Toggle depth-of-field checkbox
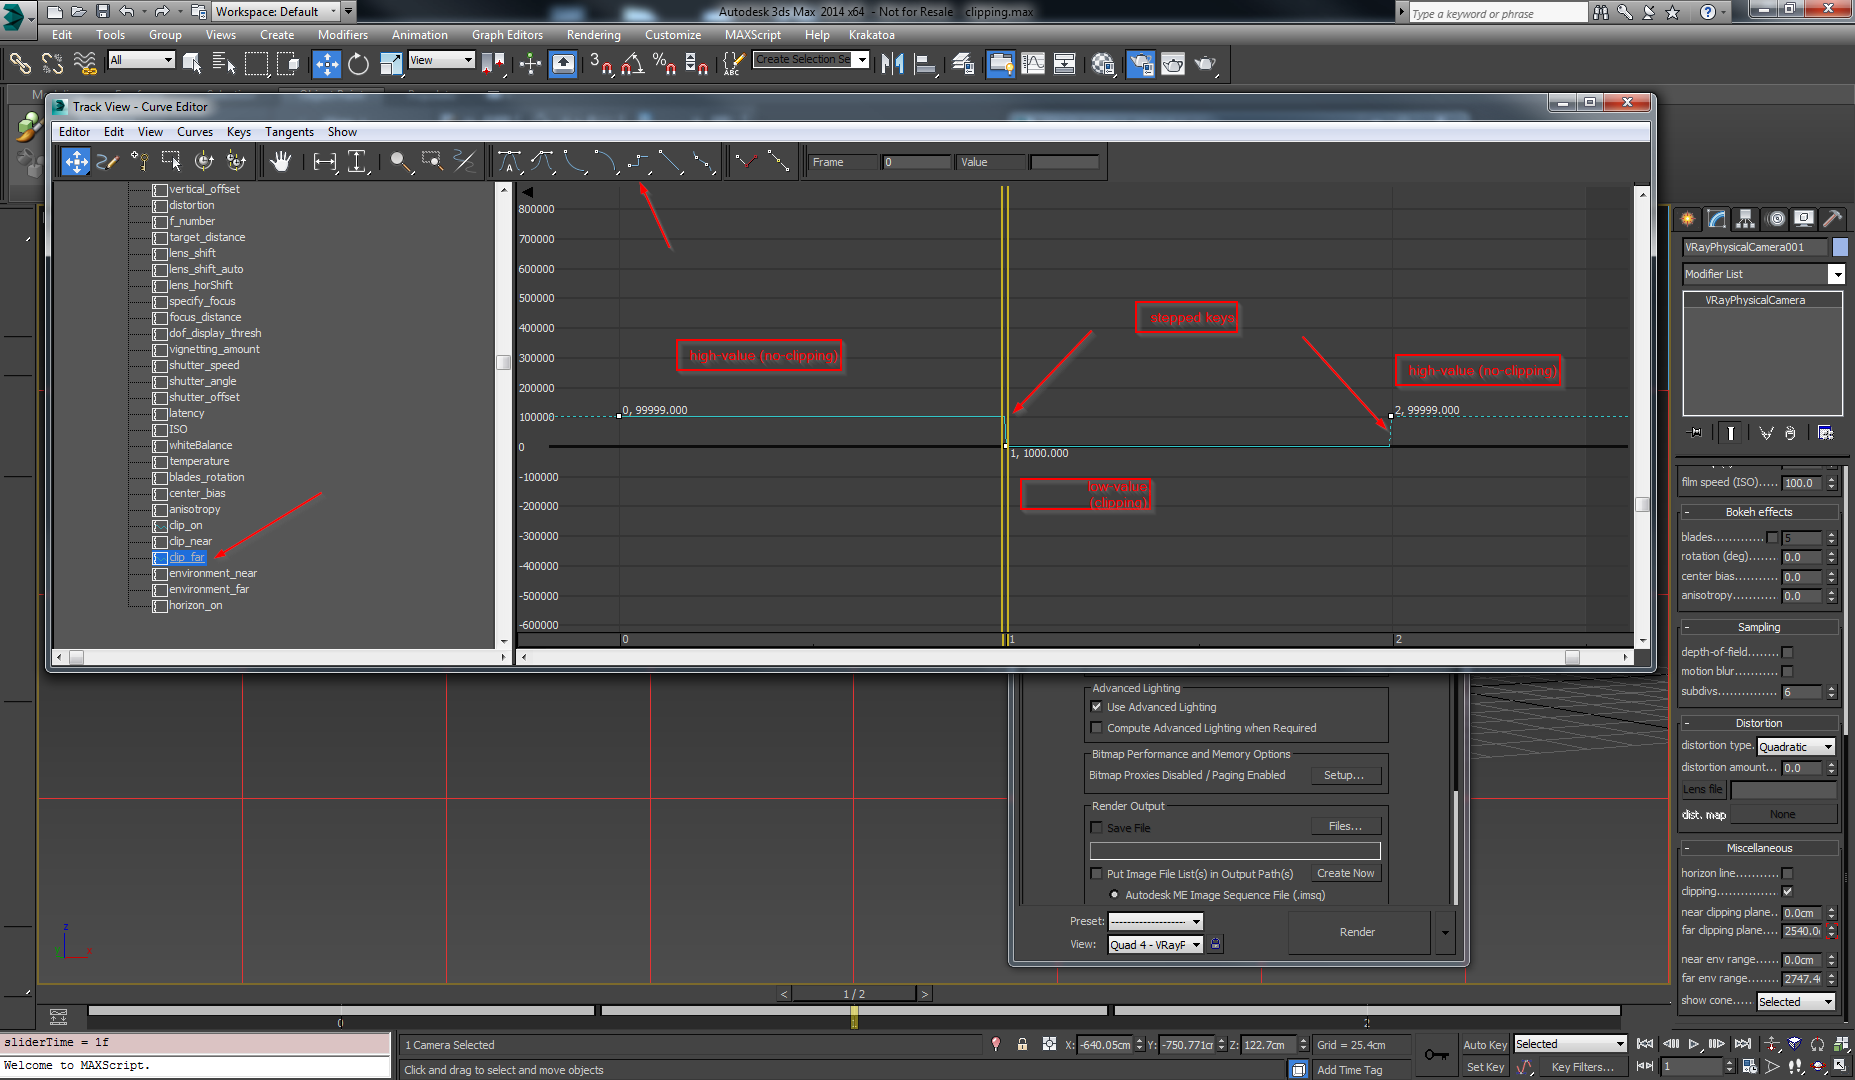Screen dimensions: 1855x1080 point(1787,652)
